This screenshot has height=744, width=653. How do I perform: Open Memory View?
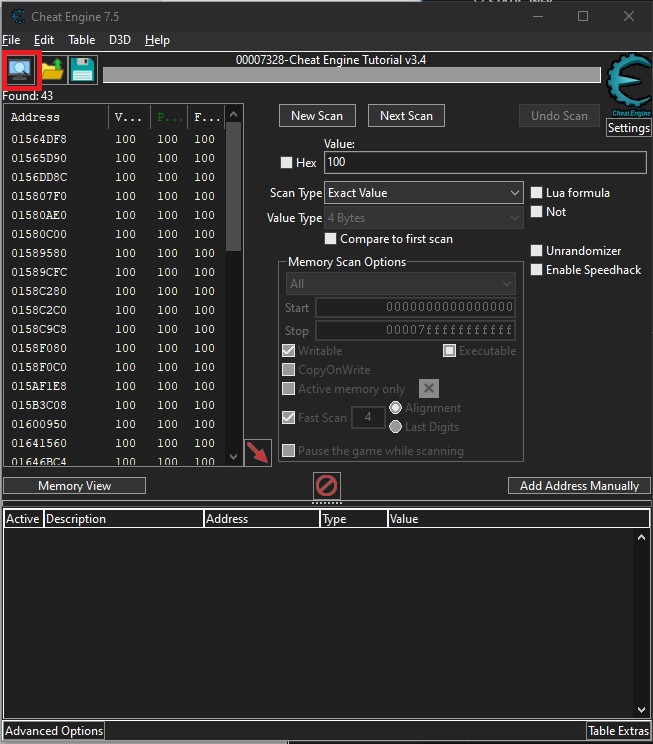(75, 485)
